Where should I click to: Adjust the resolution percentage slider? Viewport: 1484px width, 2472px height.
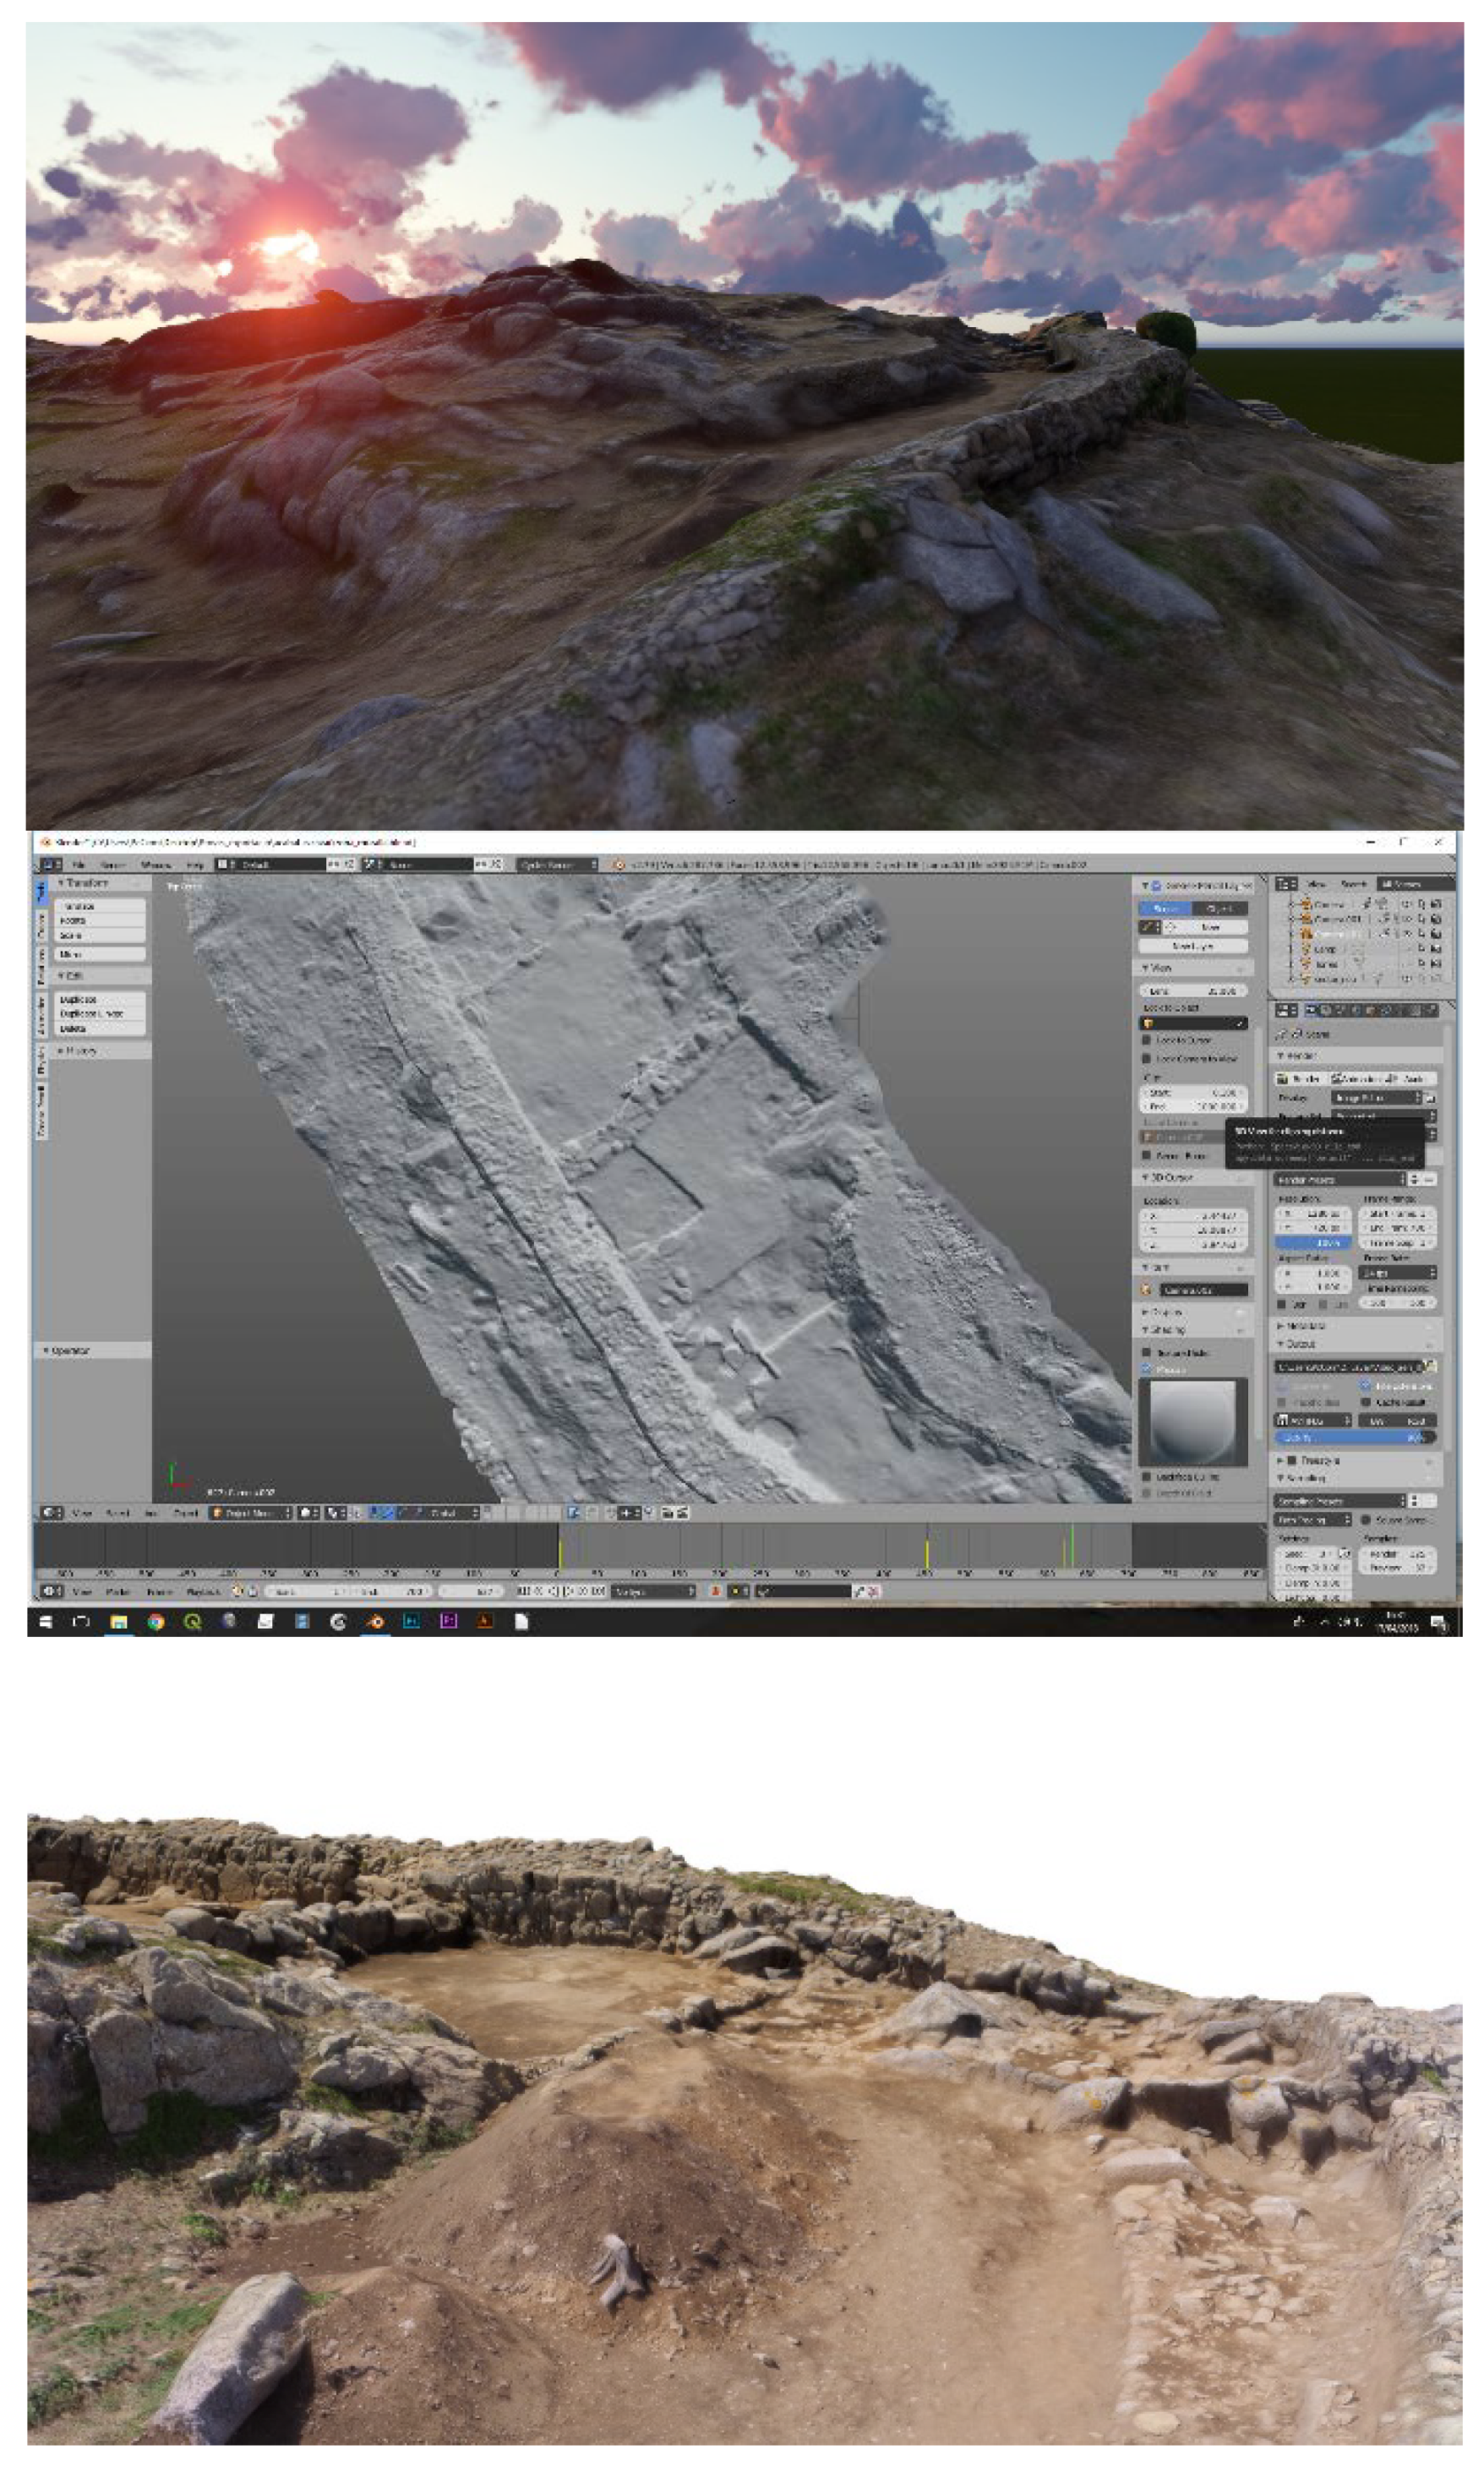(1312, 1243)
